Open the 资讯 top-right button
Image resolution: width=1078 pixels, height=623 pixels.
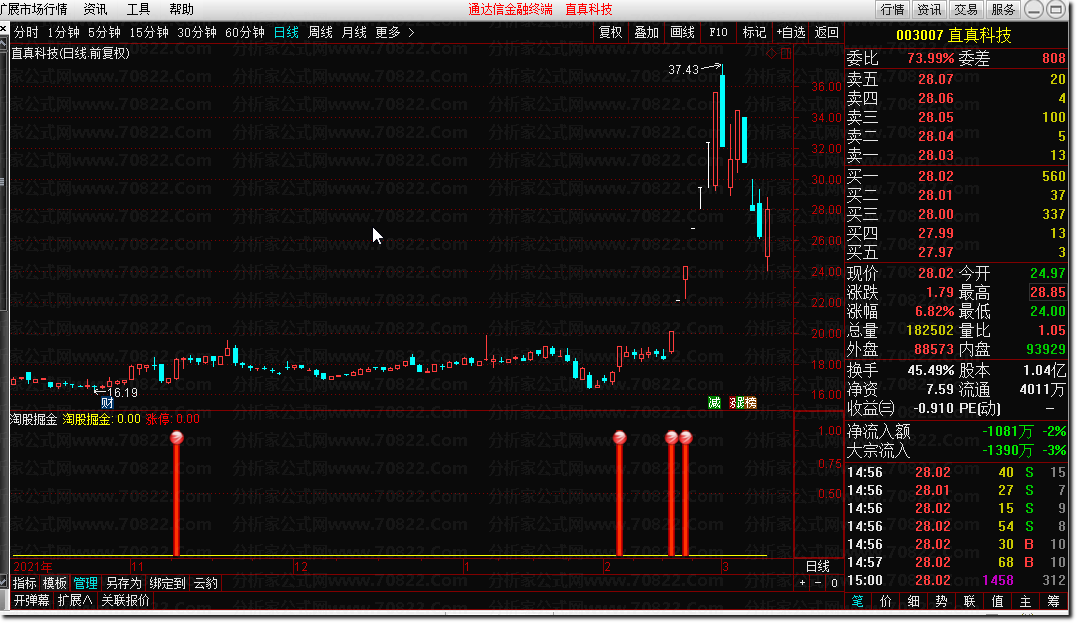click(x=929, y=10)
